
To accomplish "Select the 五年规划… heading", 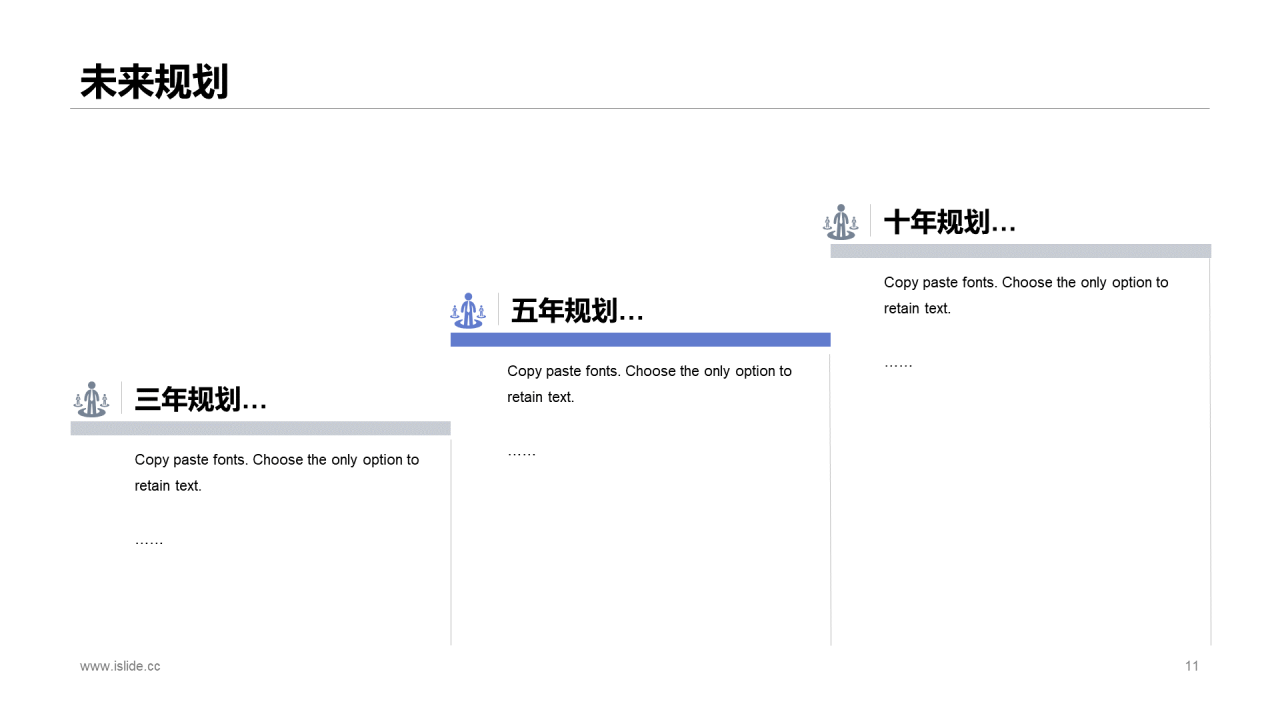I will (x=577, y=311).
